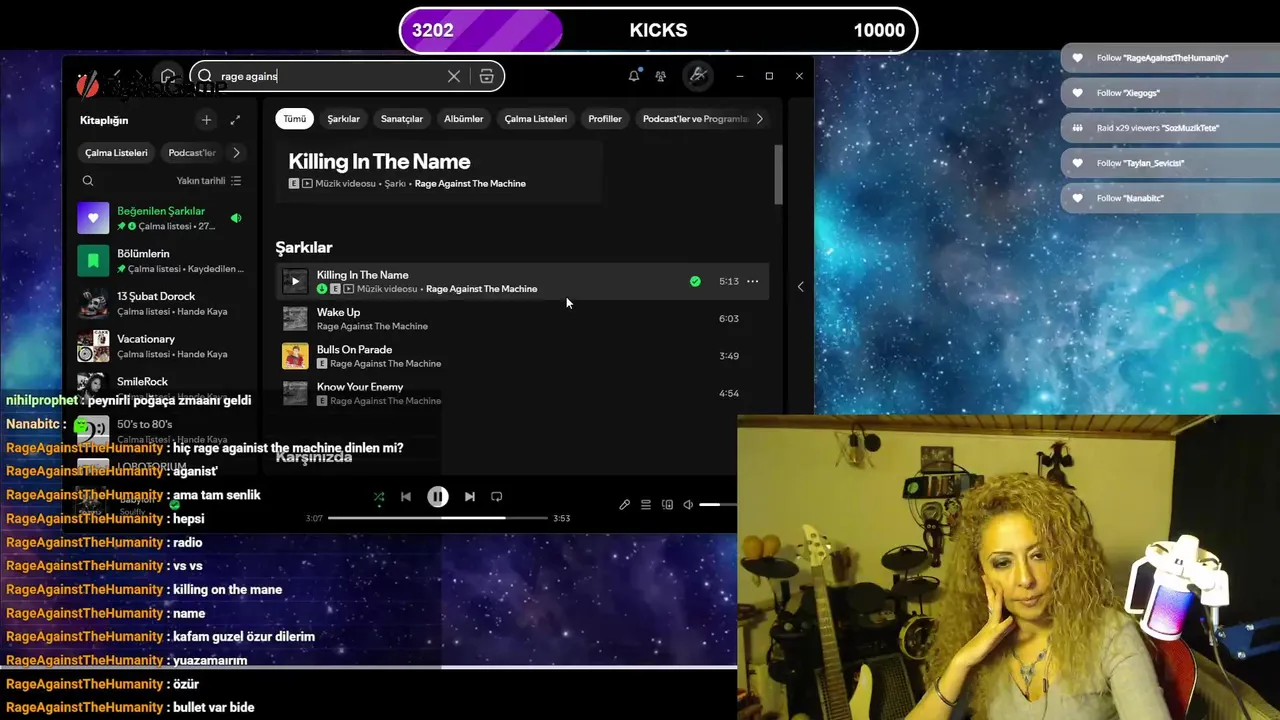Image resolution: width=1280 pixels, height=720 pixels.
Task: Open the play queue icon
Action: [646, 505]
